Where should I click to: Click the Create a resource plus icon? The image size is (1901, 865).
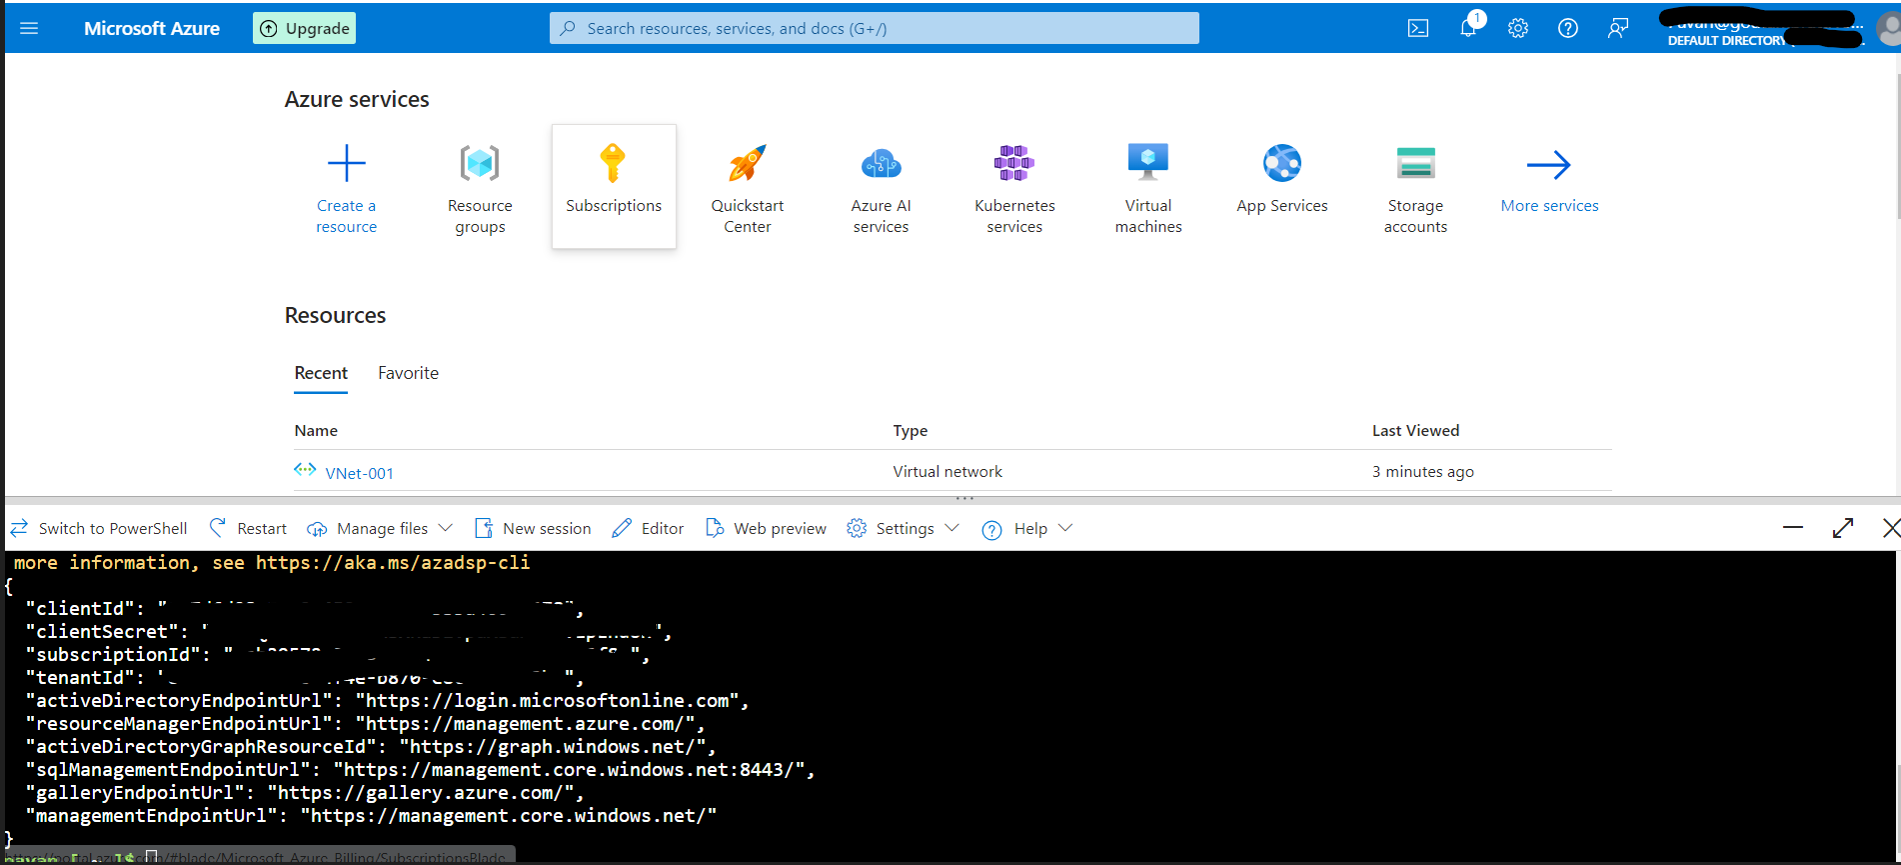pos(346,163)
